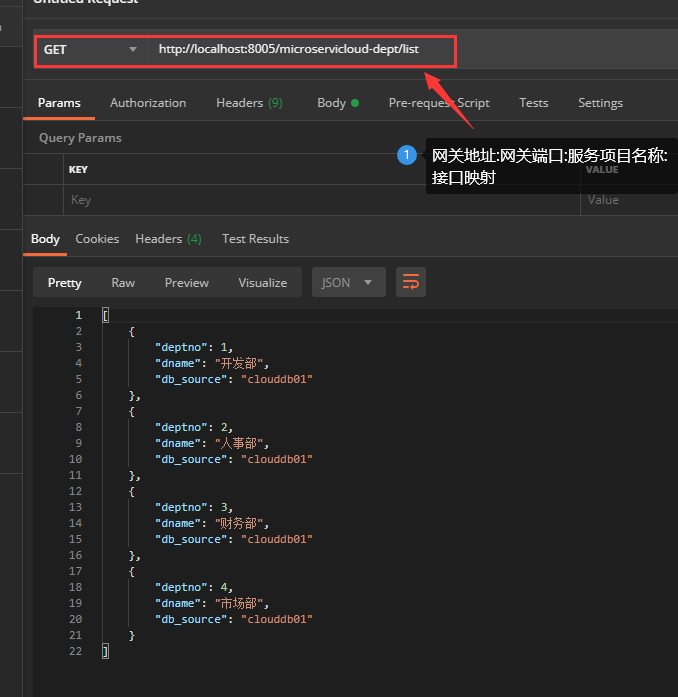Screen dimensions: 678x697
Task: Click the KEY column header
Action: click(78, 170)
